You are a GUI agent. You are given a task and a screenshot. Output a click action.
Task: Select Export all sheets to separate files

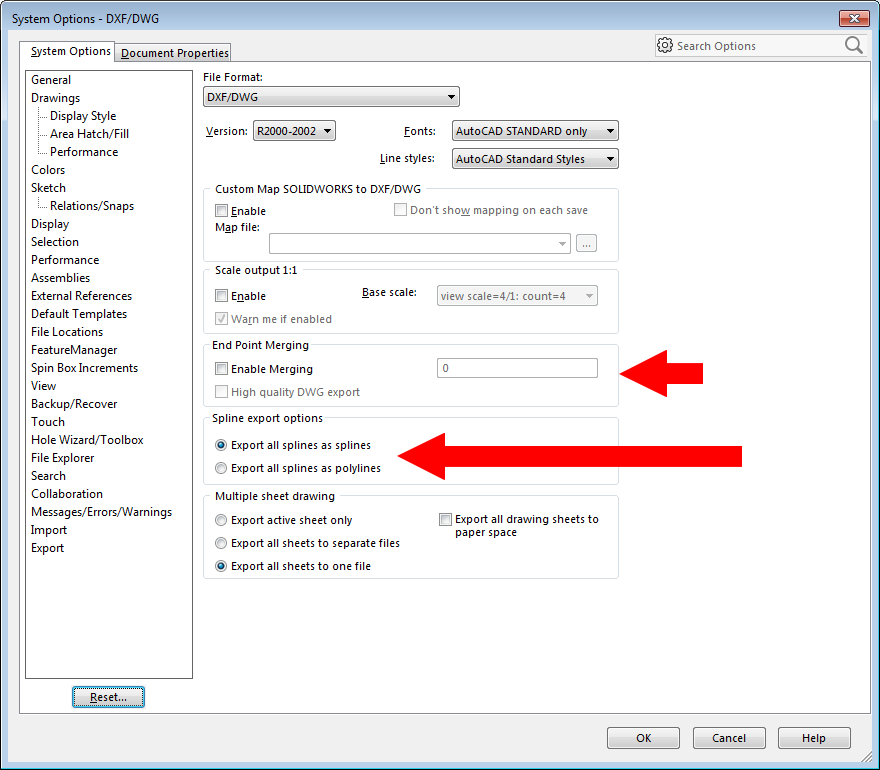[222, 543]
